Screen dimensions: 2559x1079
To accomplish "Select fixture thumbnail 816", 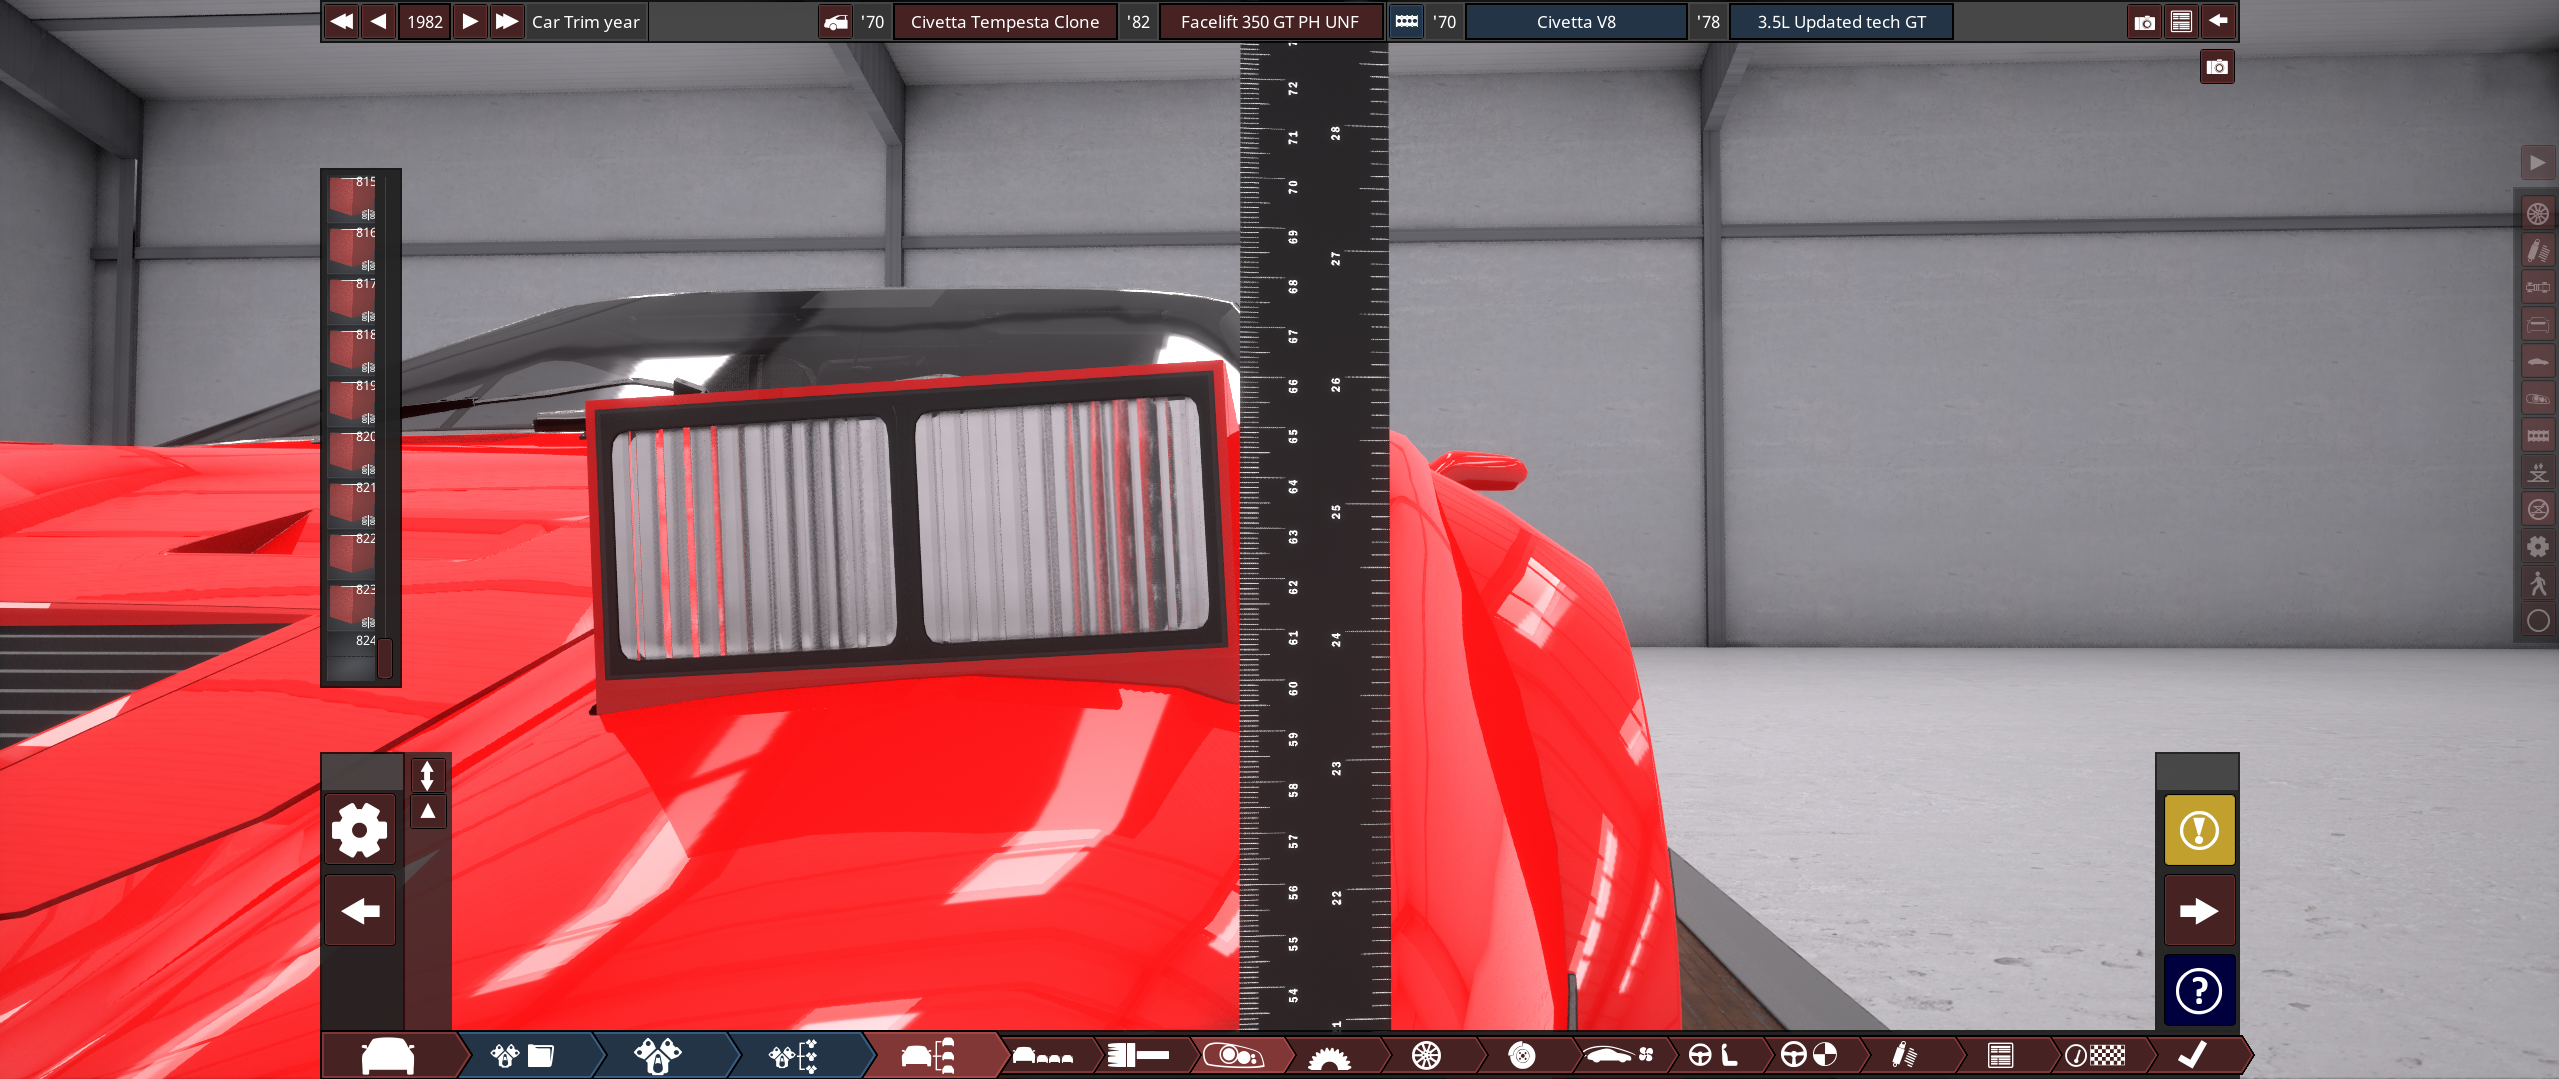I will (352, 248).
